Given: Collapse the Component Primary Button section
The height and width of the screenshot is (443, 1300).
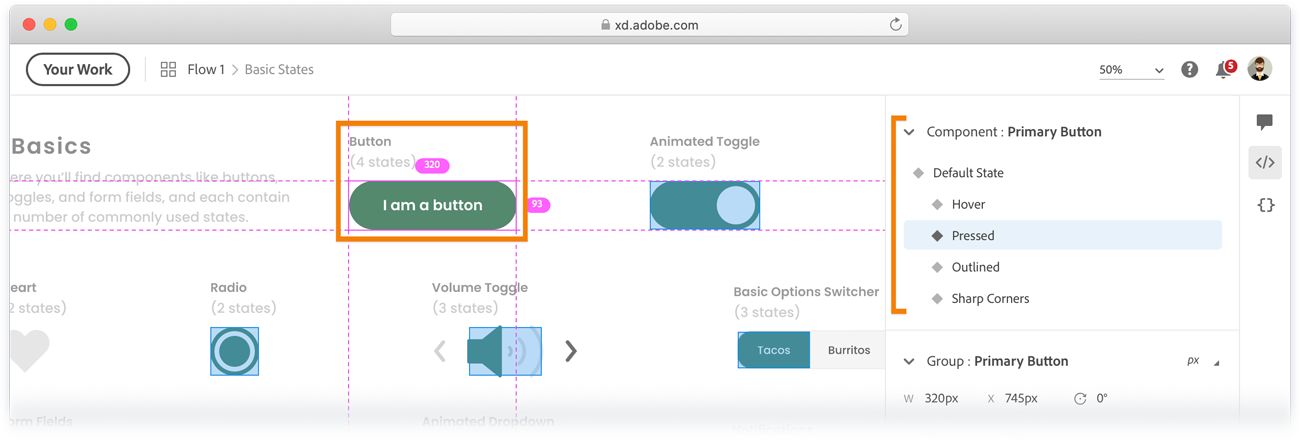Looking at the screenshot, I should tap(909, 132).
